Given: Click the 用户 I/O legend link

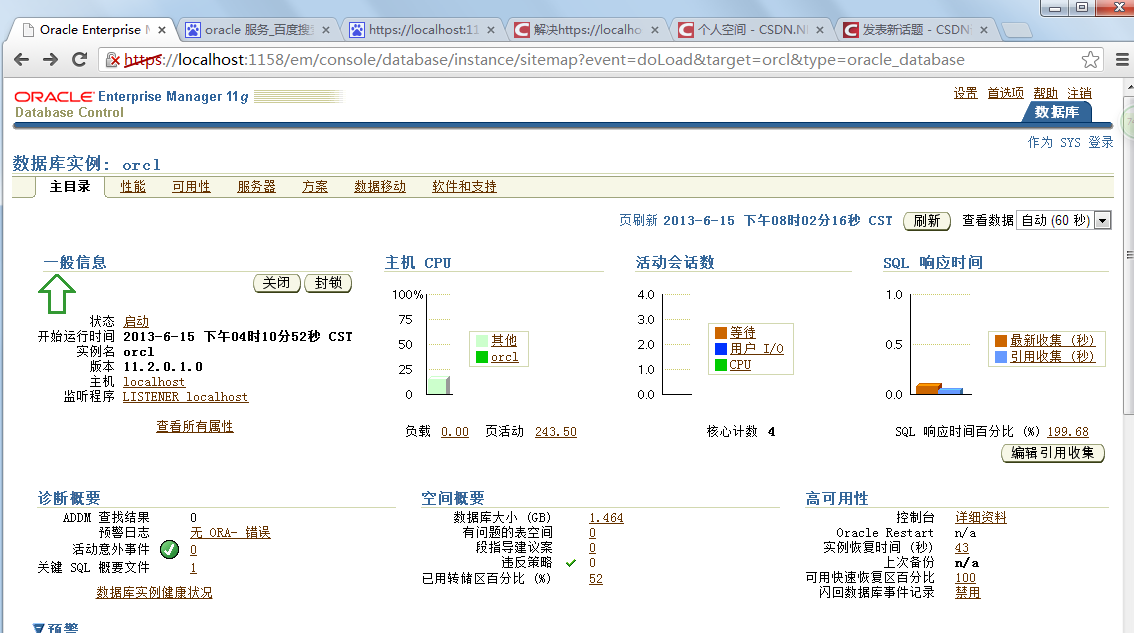Looking at the screenshot, I should (756, 349).
